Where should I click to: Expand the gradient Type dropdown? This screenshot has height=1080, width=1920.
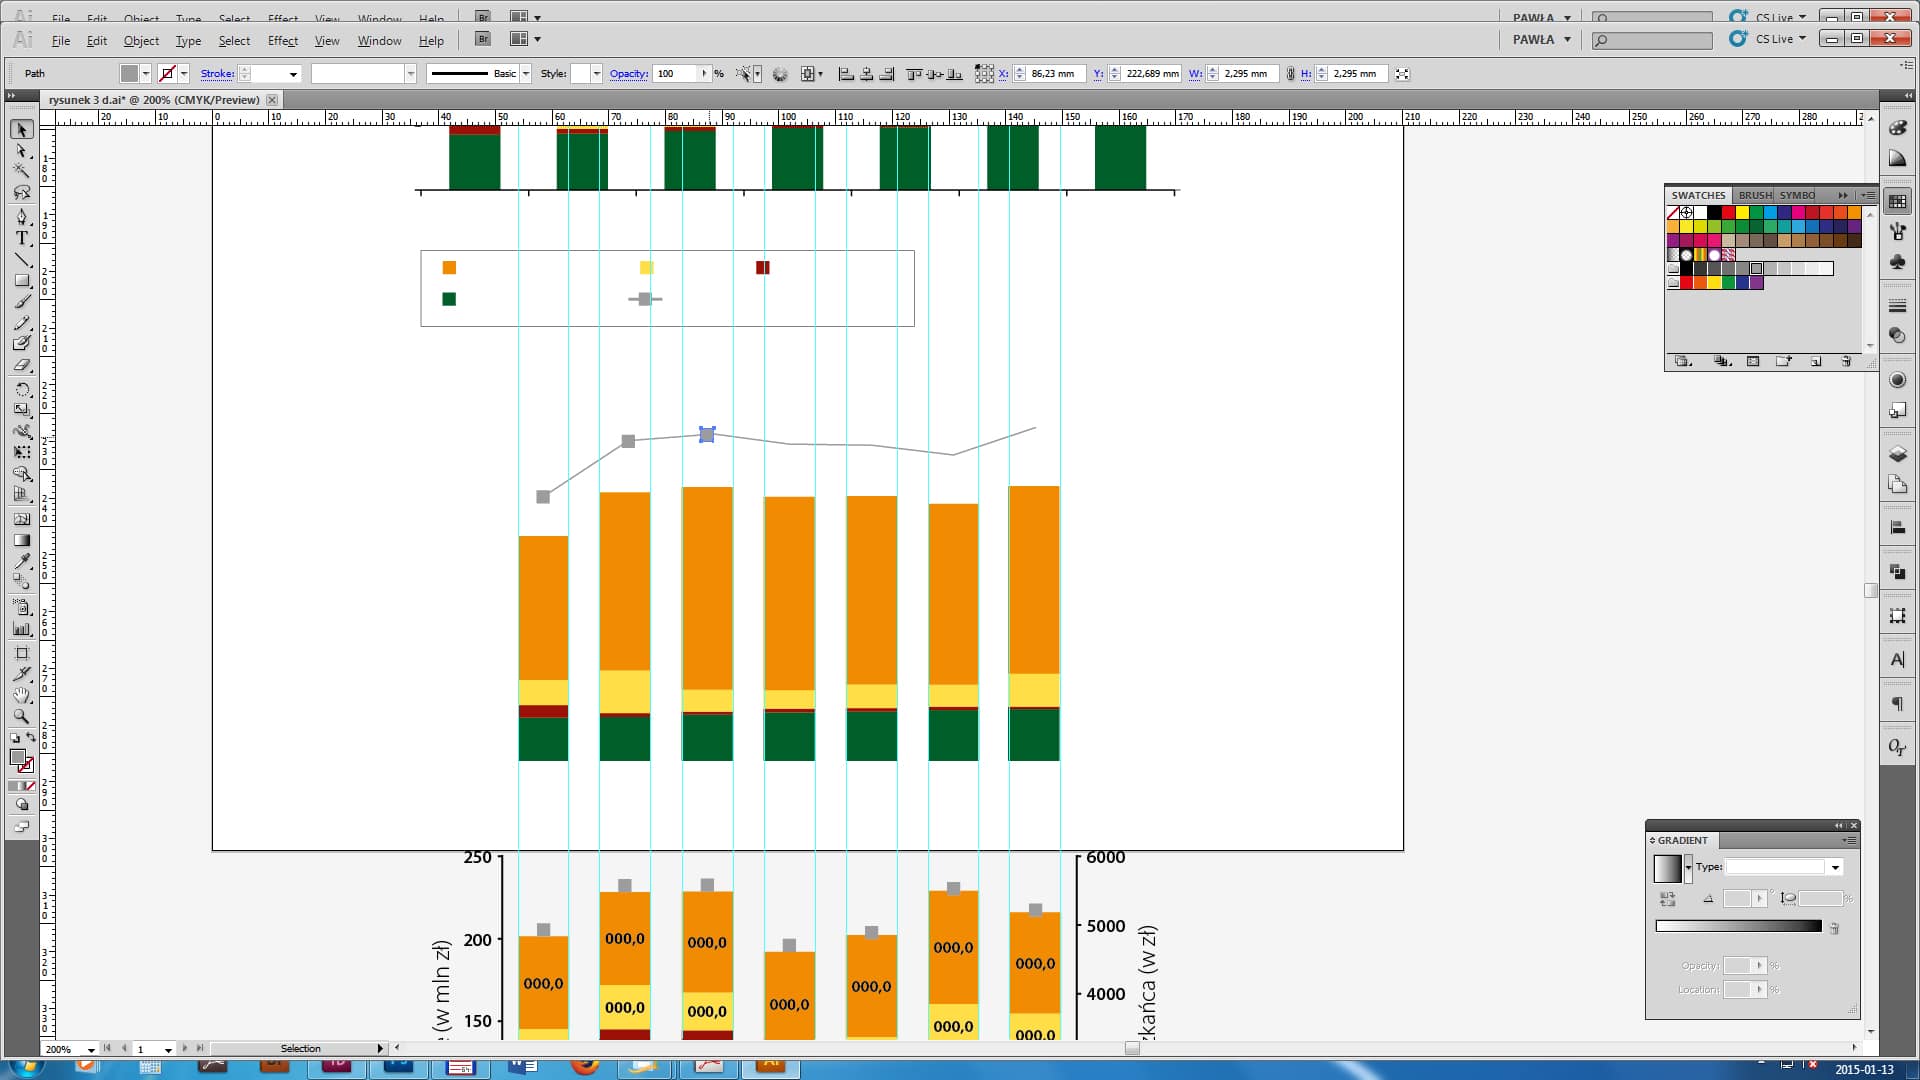point(1835,868)
